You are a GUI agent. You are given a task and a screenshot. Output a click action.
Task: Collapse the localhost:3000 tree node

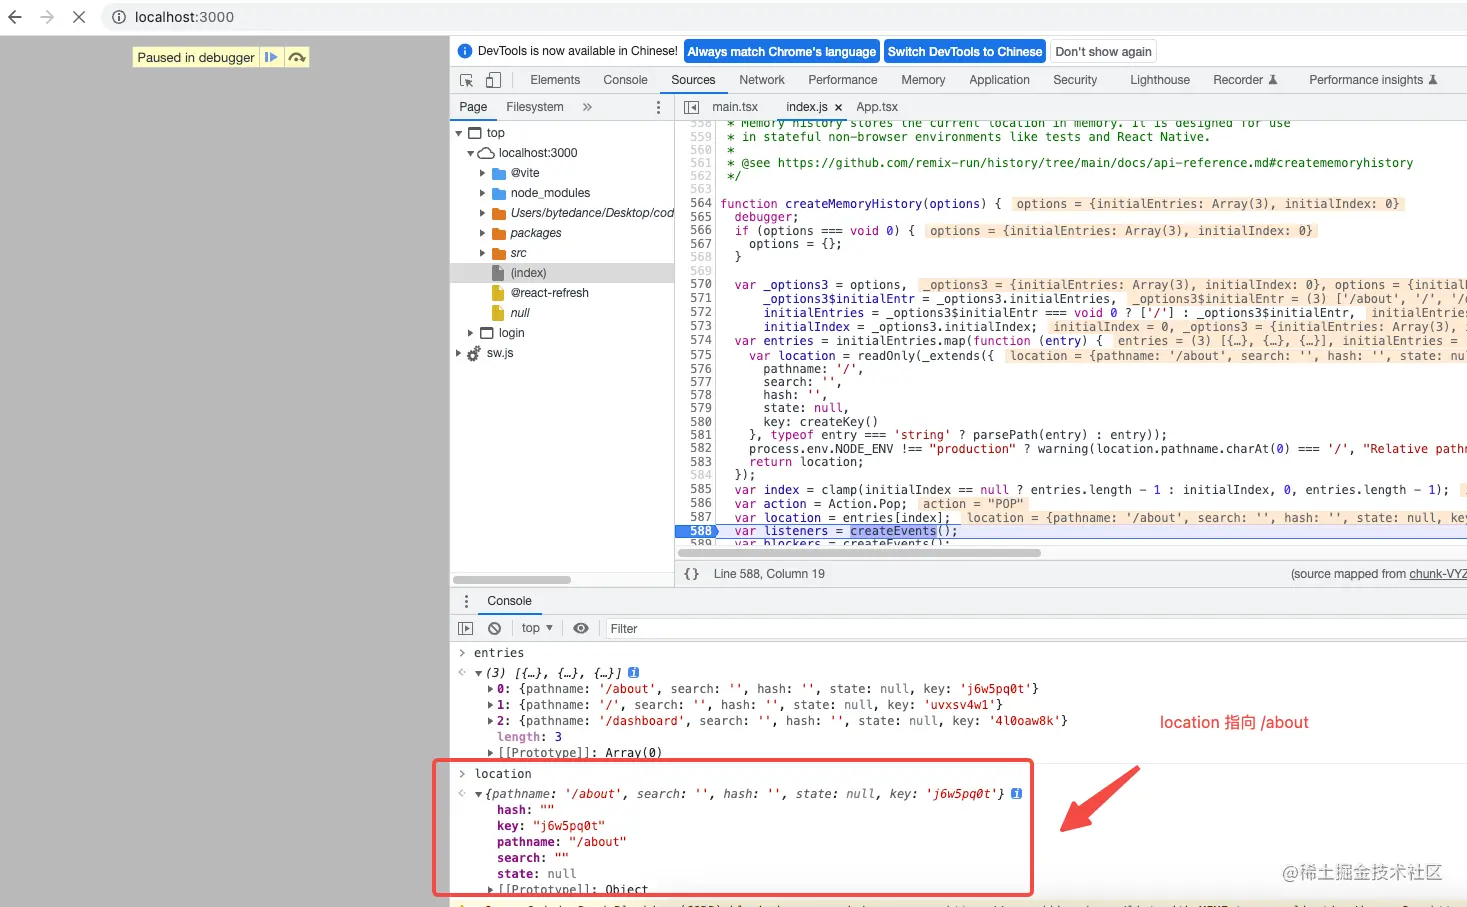[x=470, y=153]
